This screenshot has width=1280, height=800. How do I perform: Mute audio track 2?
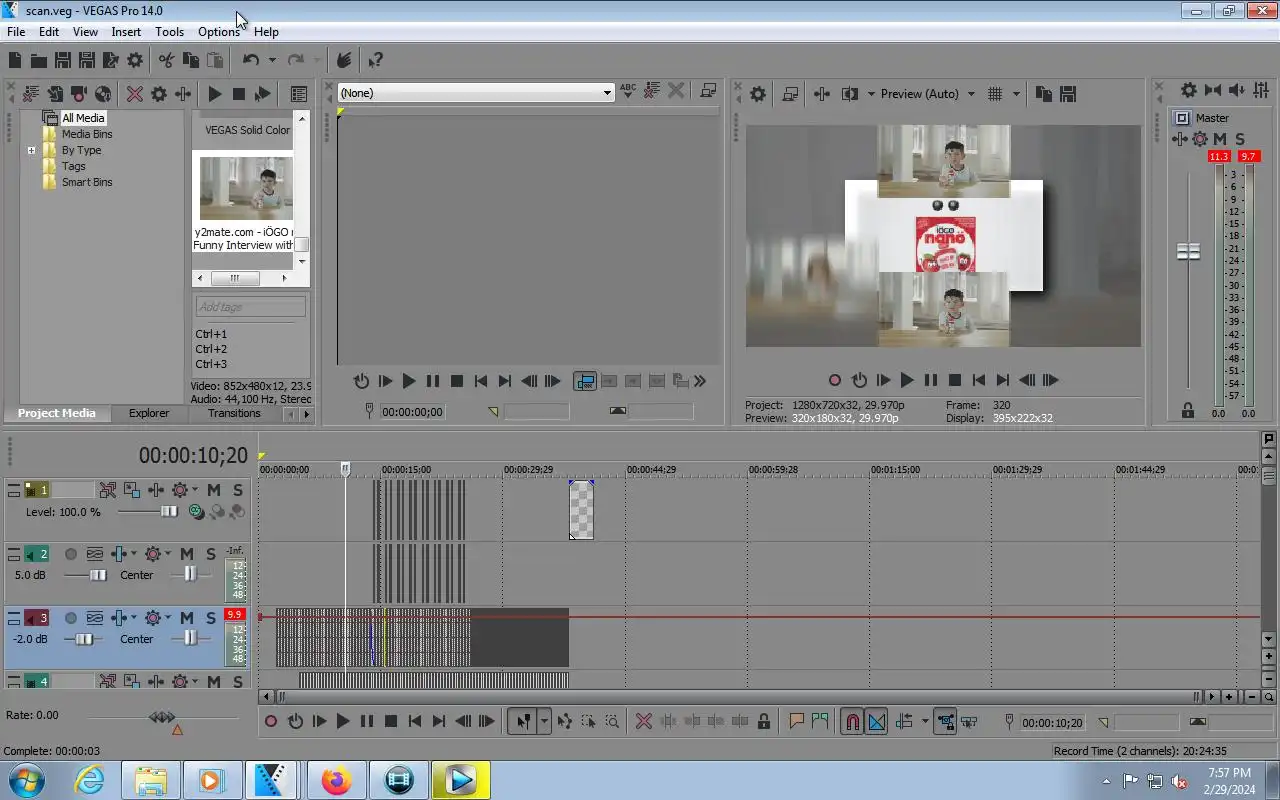[186, 554]
